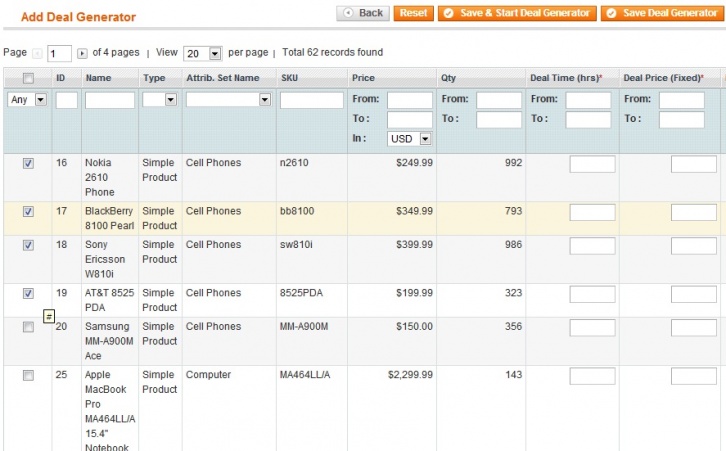Sort by Name column header
The image size is (726, 451).
click(98, 78)
